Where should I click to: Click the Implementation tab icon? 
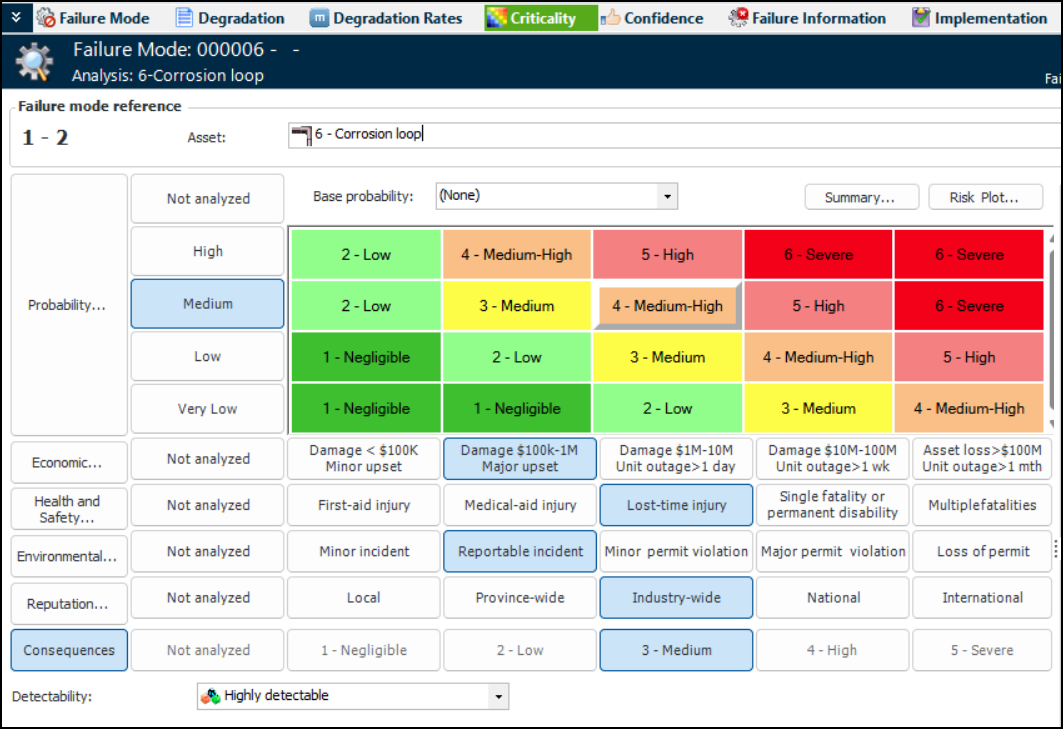(x=921, y=18)
